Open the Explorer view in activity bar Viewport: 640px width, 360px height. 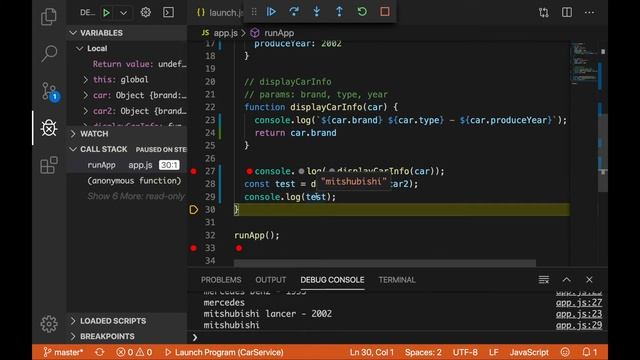(49, 16)
